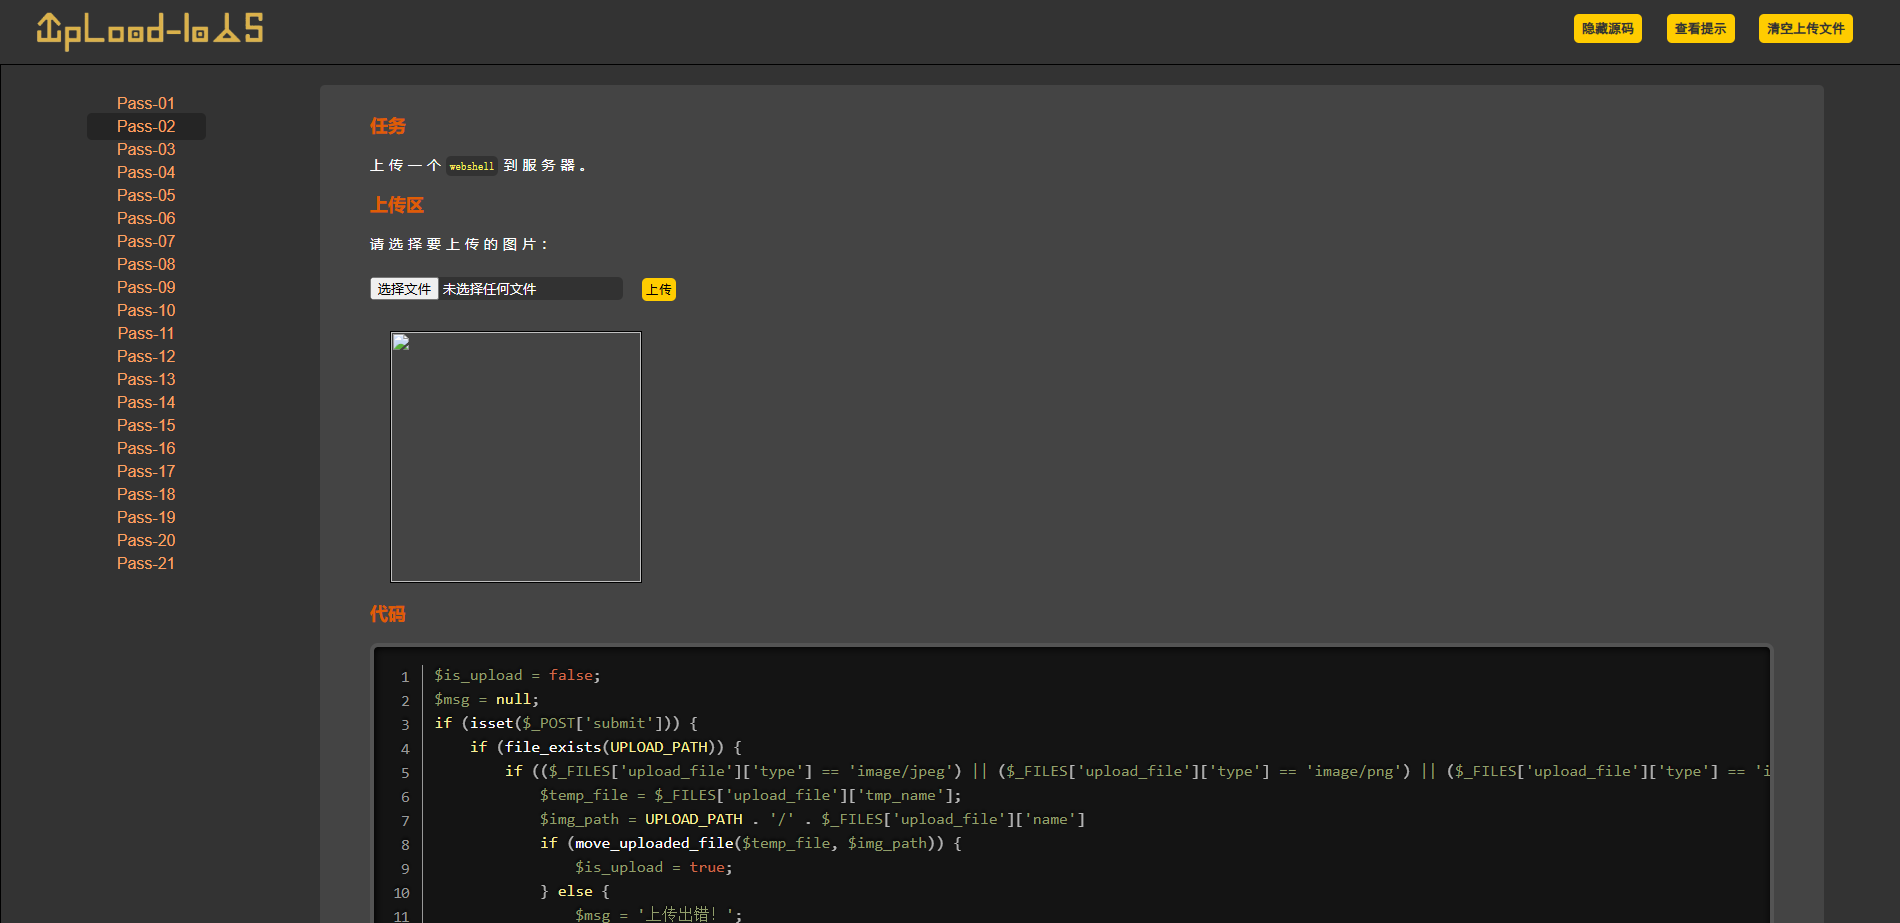This screenshot has width=1900, height=923.
Task: Choose Pass-15 in the sidebar
Action: (146, 425)
